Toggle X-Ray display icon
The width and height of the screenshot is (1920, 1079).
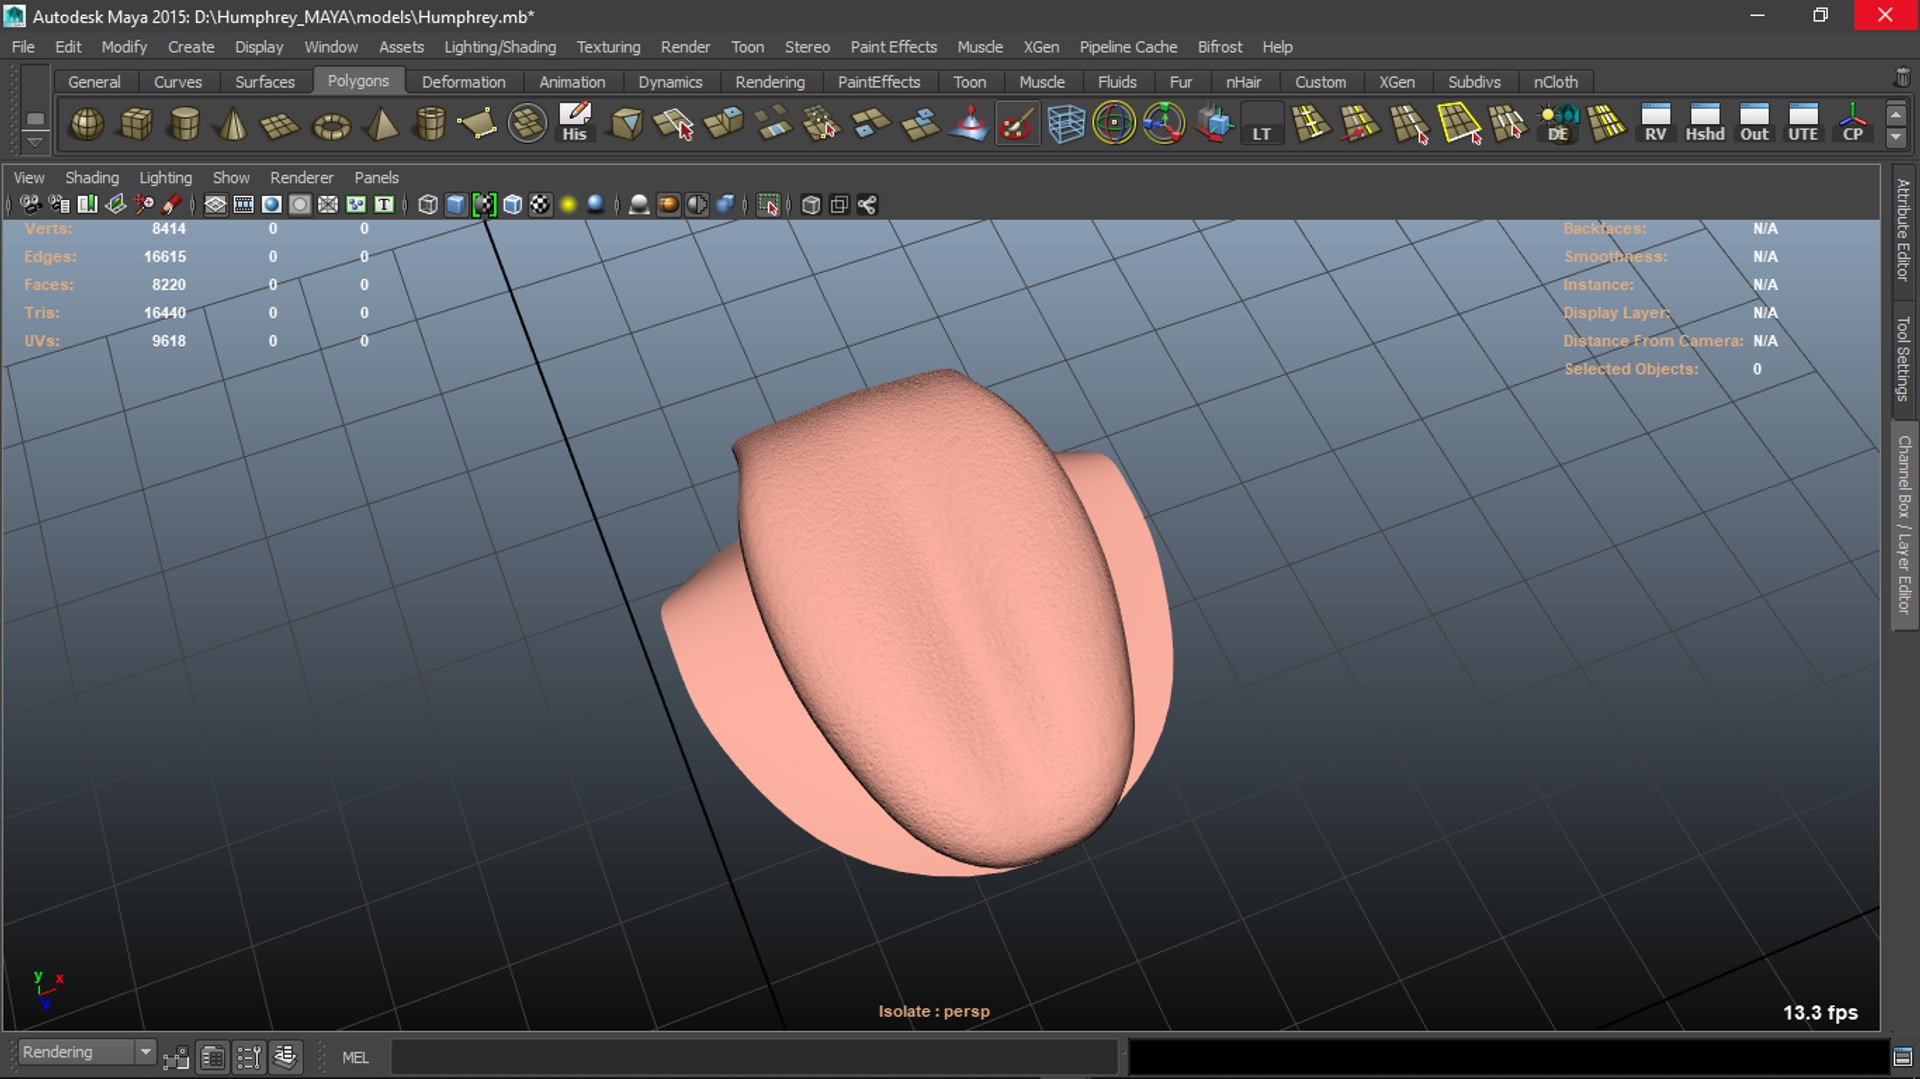(811, 205)
